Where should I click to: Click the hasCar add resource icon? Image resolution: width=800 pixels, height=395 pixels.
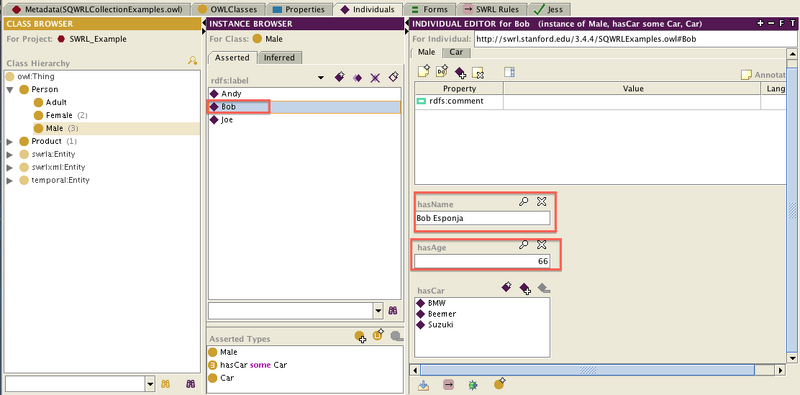(x=525, y=289)
